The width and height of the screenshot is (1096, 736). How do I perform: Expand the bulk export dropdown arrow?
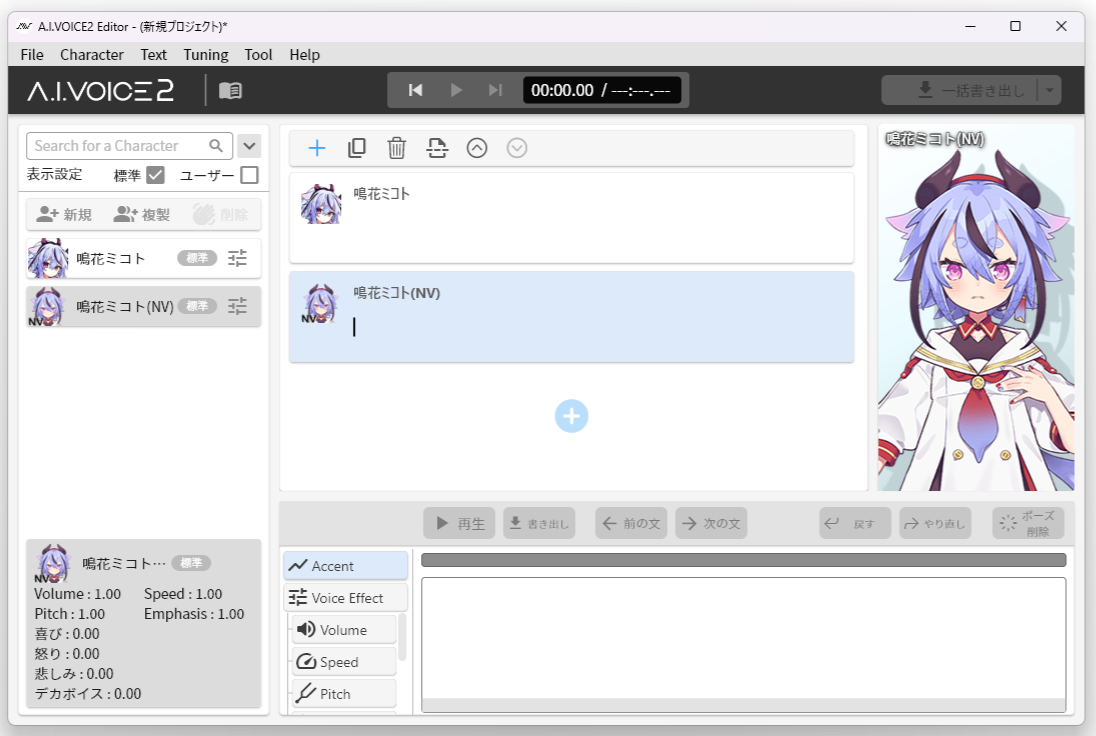(1049, 90)
